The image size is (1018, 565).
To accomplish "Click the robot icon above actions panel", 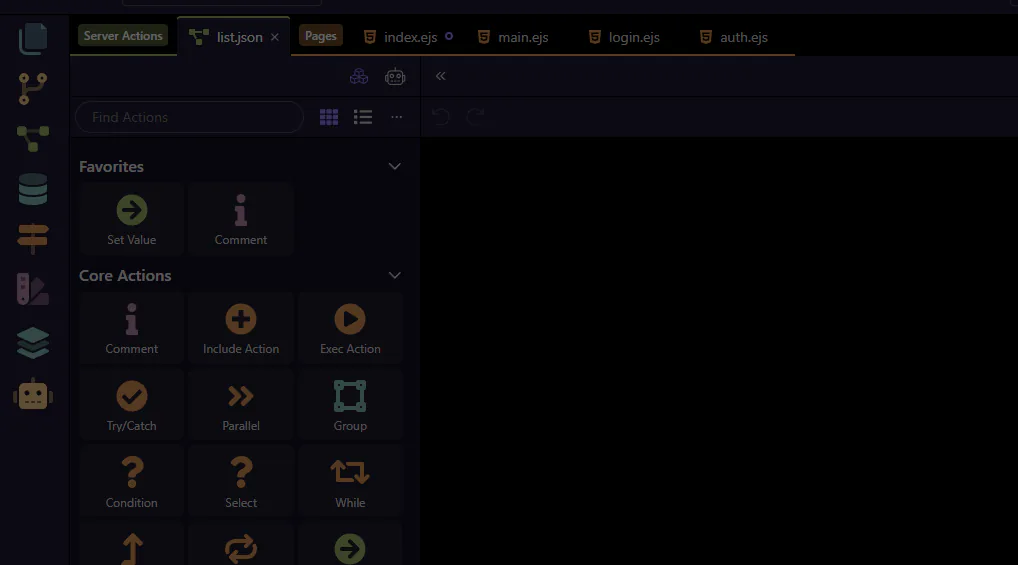I will (x=395, y=77).
